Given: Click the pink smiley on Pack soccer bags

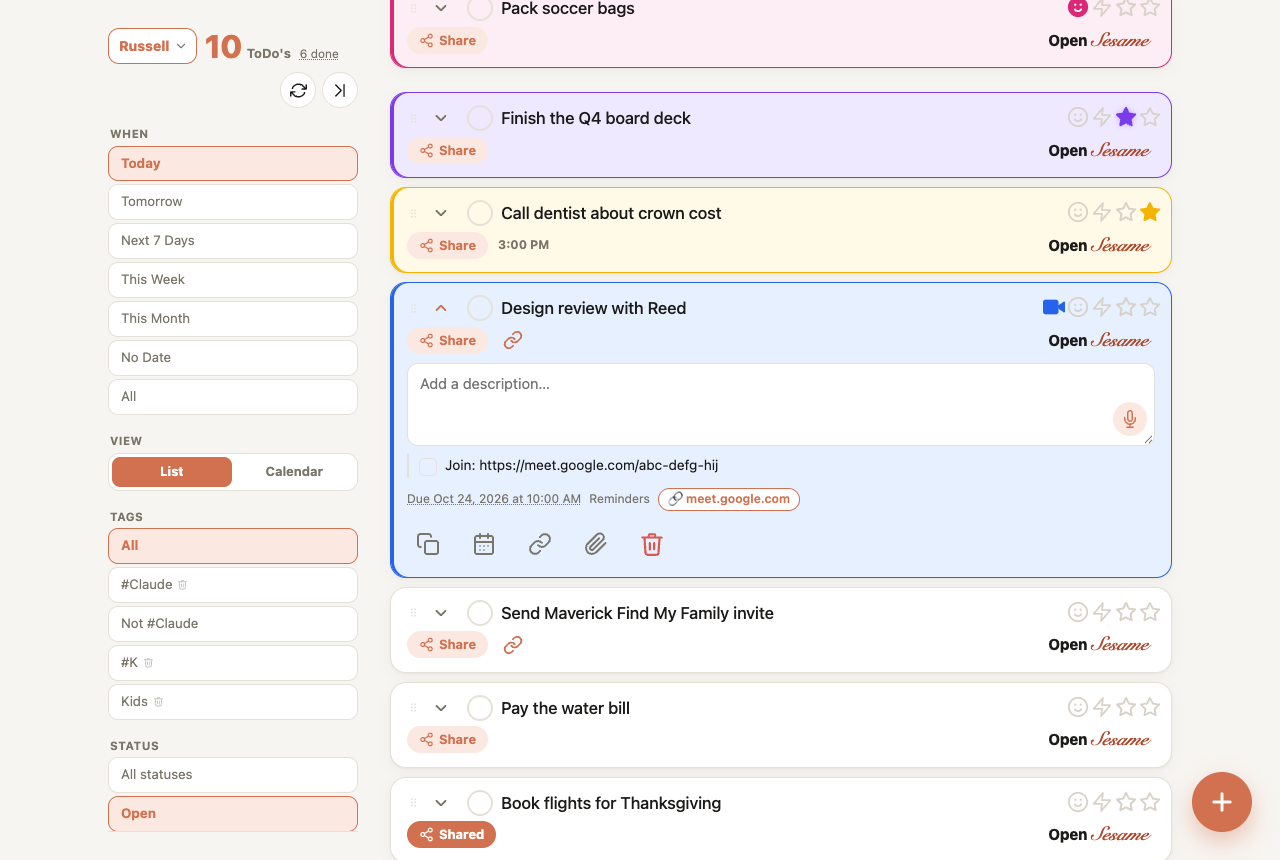Looking at the screenshot, I should (1077, 8).
